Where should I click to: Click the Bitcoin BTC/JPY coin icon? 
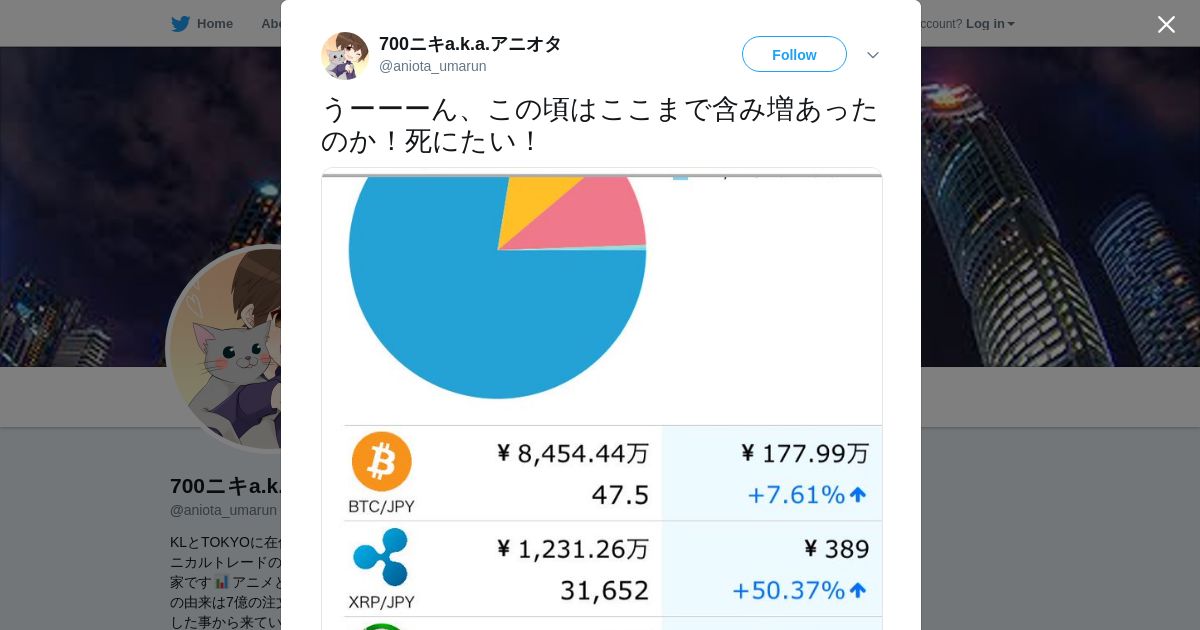click(382, 462)
